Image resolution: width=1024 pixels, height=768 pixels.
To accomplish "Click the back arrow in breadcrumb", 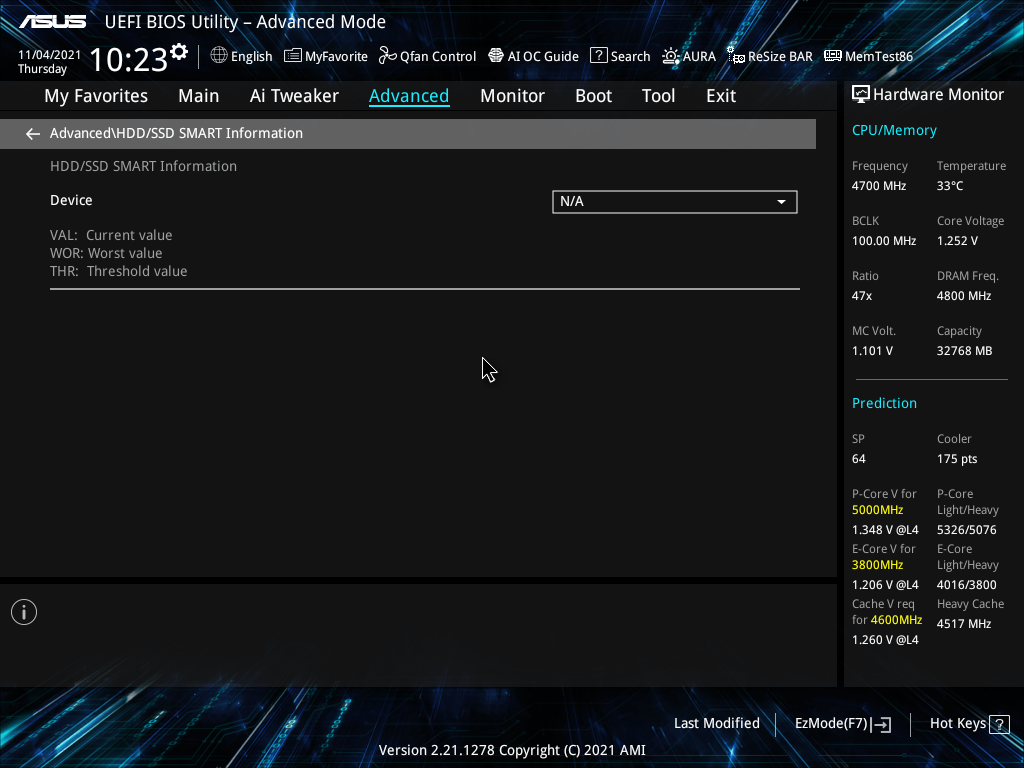I will click(x=33, y=134).
